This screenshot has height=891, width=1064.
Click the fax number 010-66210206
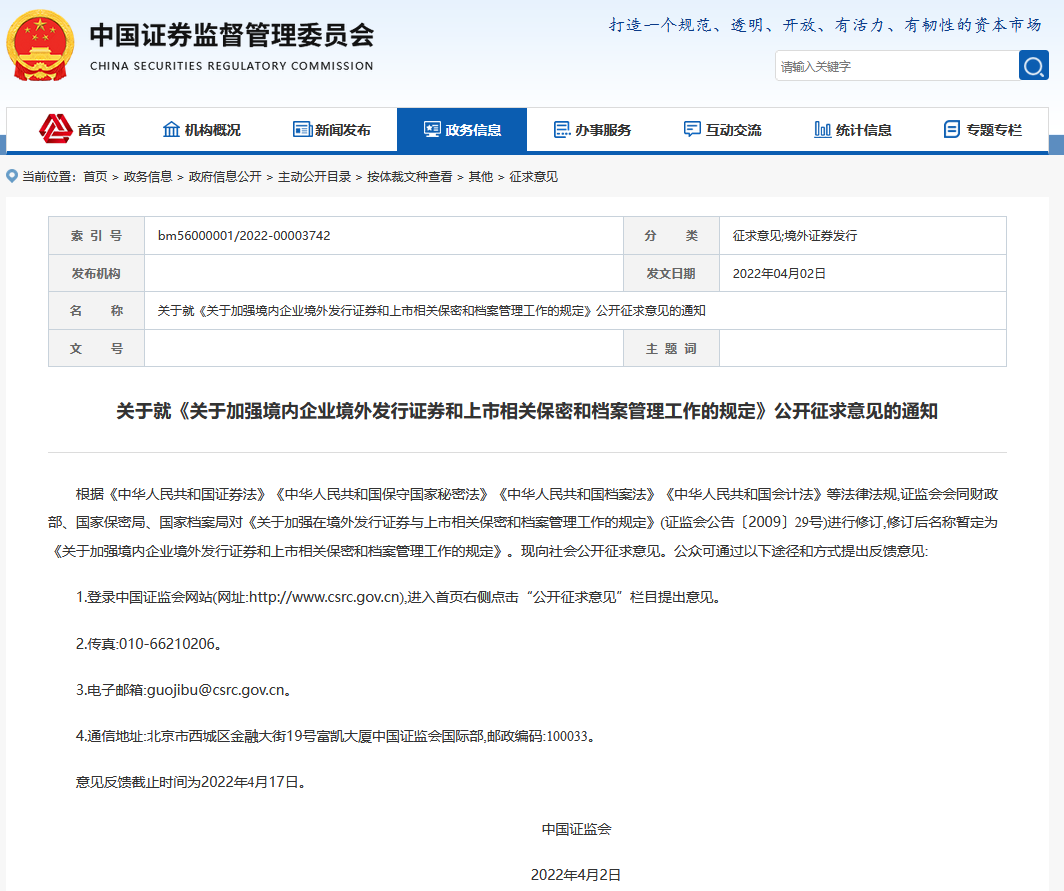[x=167, y=644]
